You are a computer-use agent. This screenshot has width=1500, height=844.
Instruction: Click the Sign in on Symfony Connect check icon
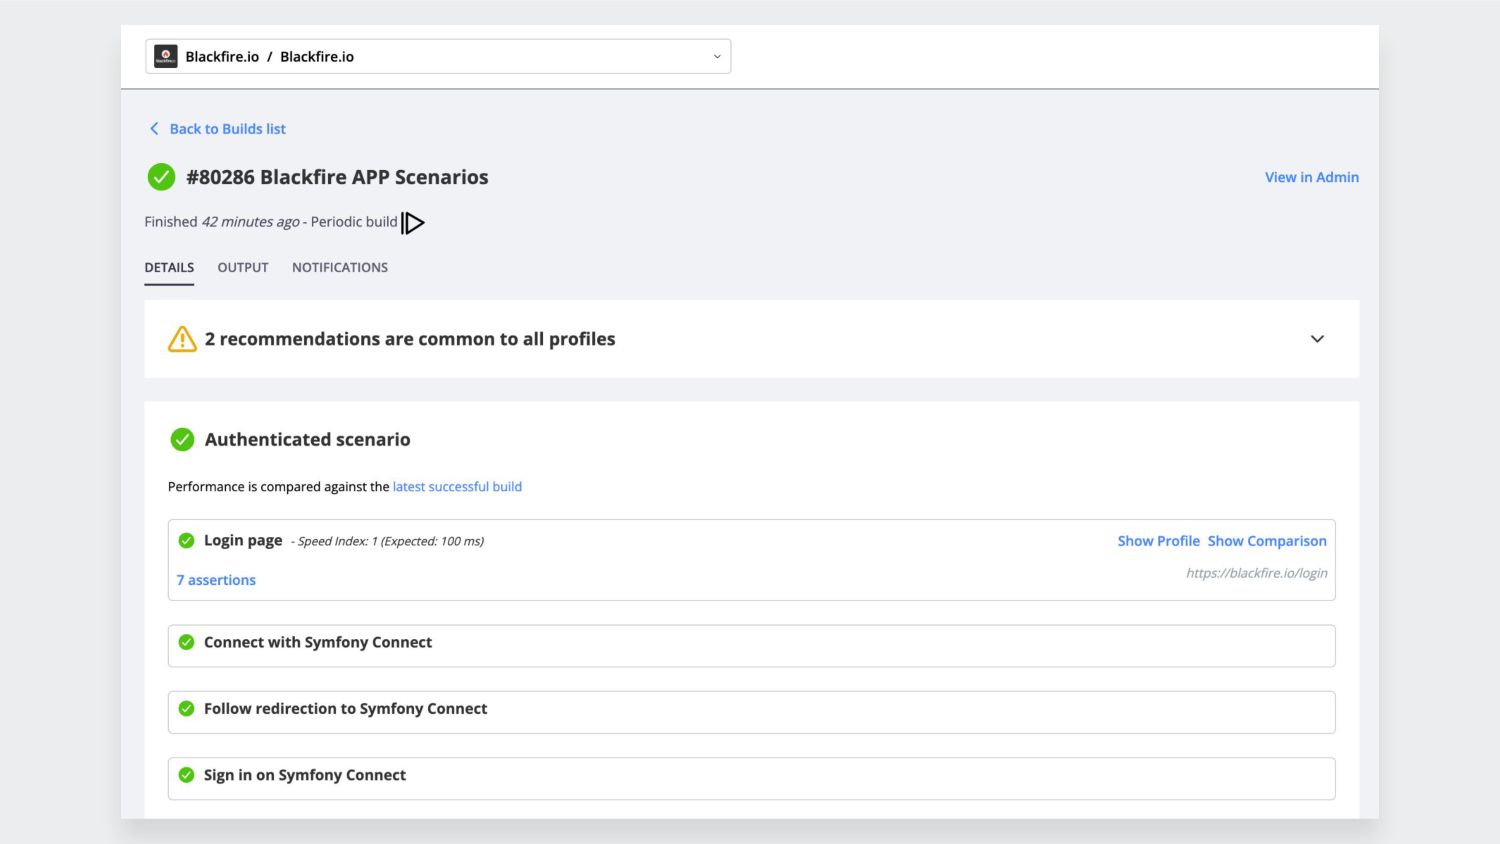[x=186, y=775]
